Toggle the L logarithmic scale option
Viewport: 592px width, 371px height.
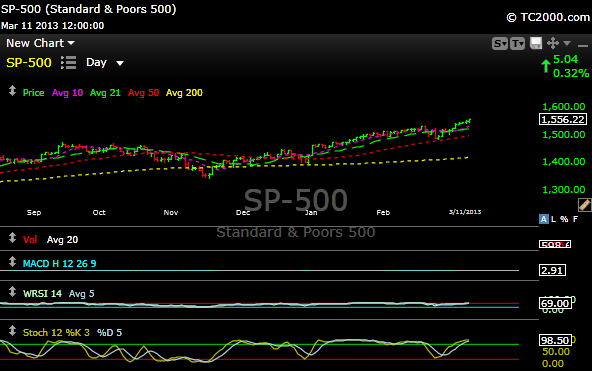(x=553, y=219)
